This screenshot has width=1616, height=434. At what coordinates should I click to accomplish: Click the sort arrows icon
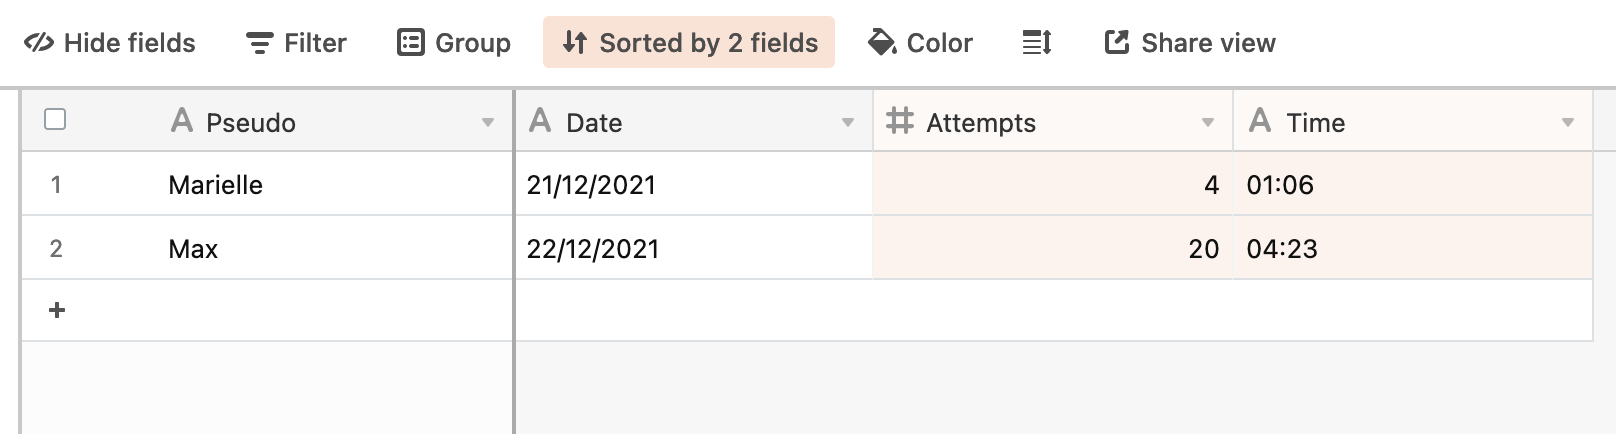tap(574, 43)
